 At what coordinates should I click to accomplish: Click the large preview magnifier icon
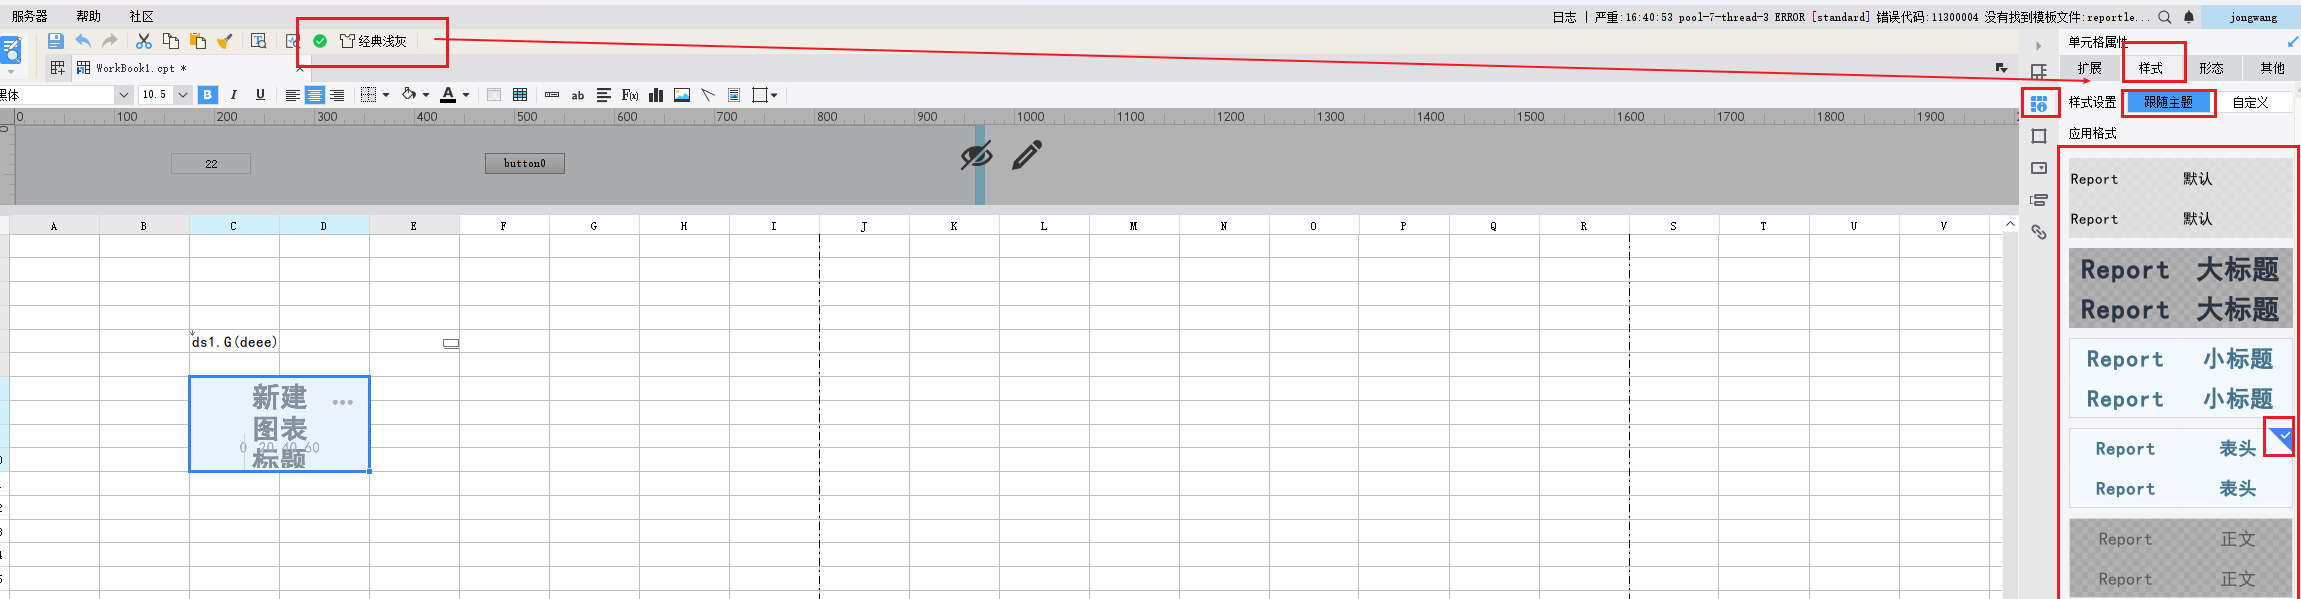tap(10, 51)
